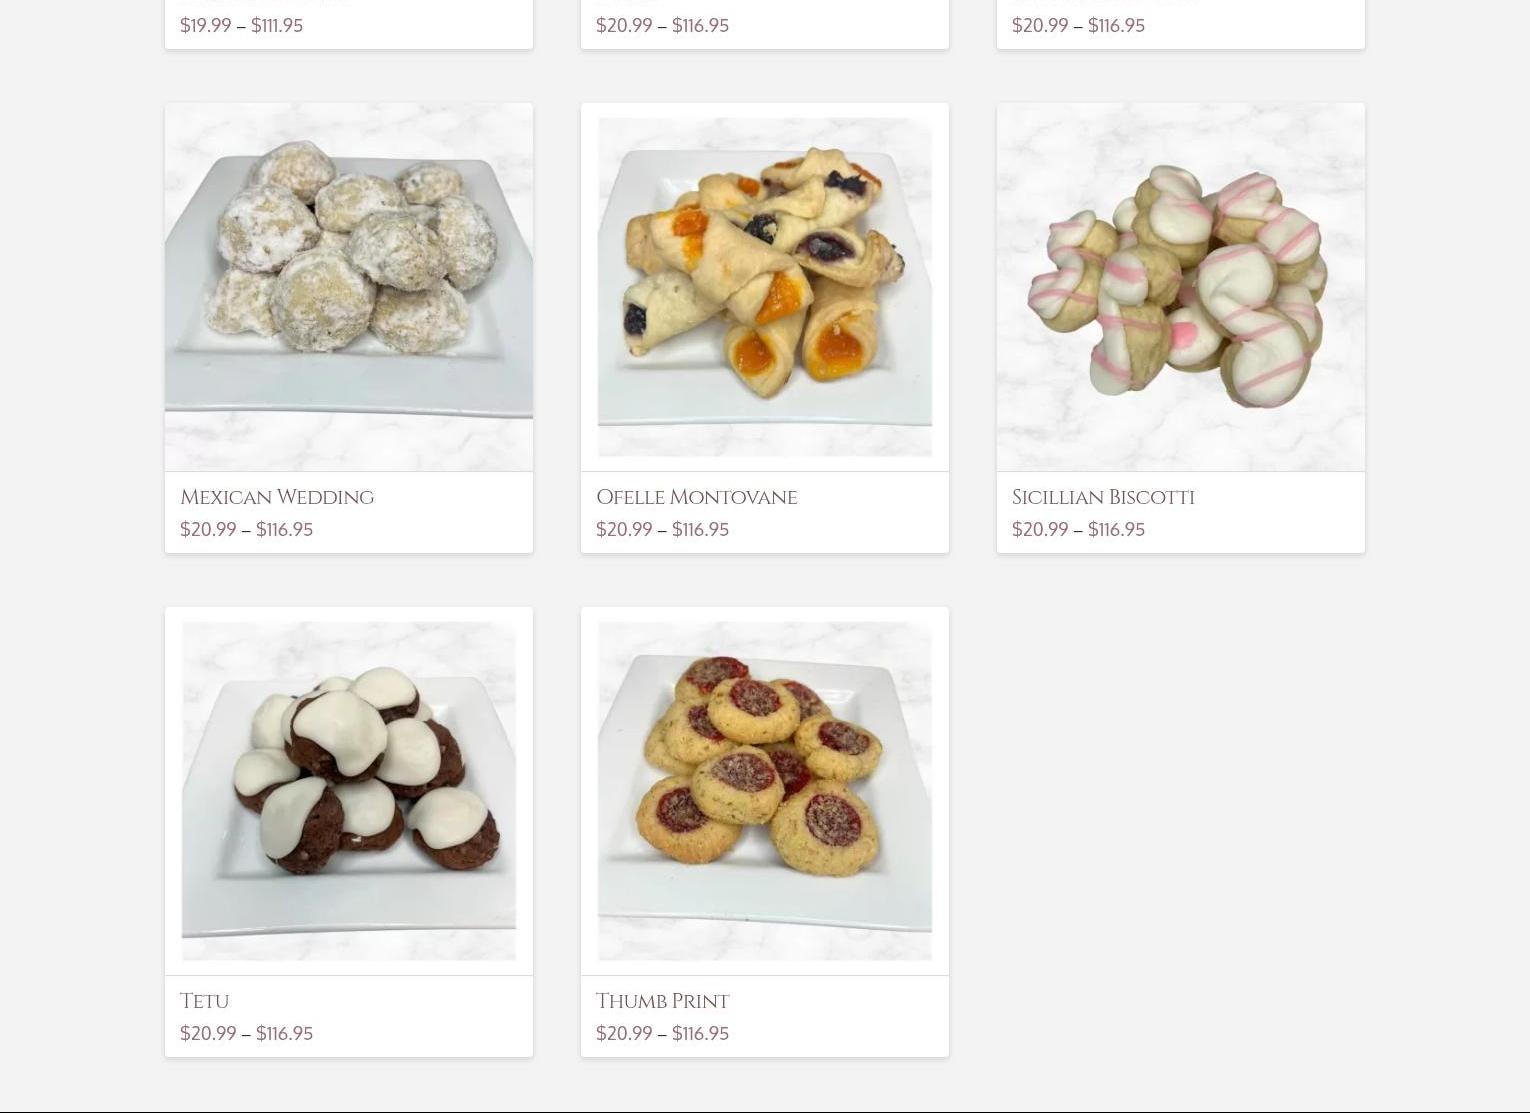Open the Sicillian Biscotti cookie photo

click(x=1181, y=287)
